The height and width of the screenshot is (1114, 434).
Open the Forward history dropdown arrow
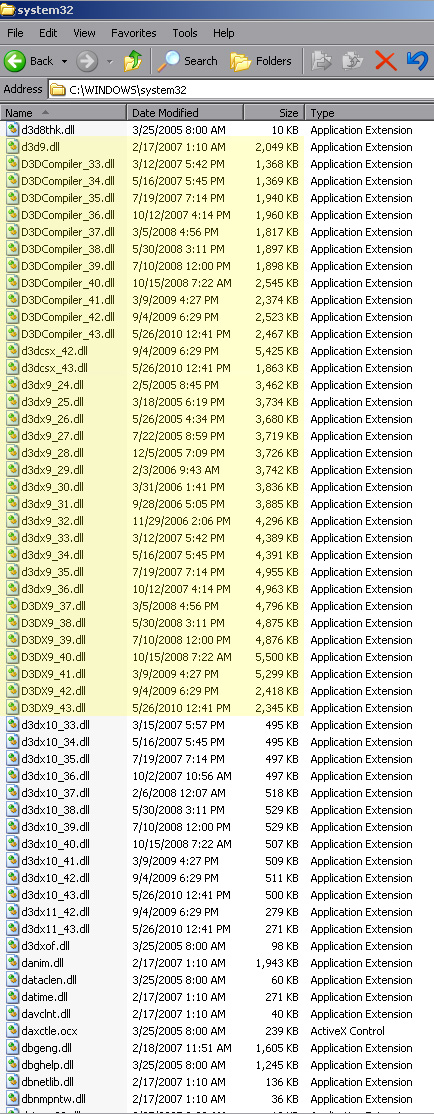click(x=109, y=61)
